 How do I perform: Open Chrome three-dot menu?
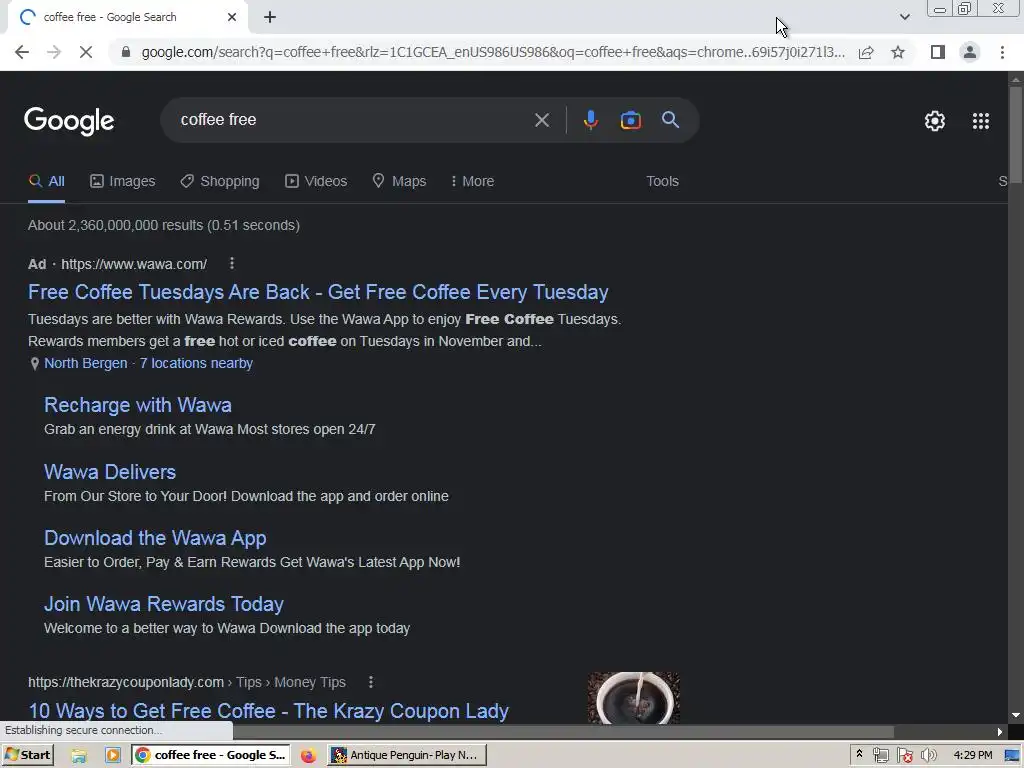pyautogui.click(x=1002, y=52)
